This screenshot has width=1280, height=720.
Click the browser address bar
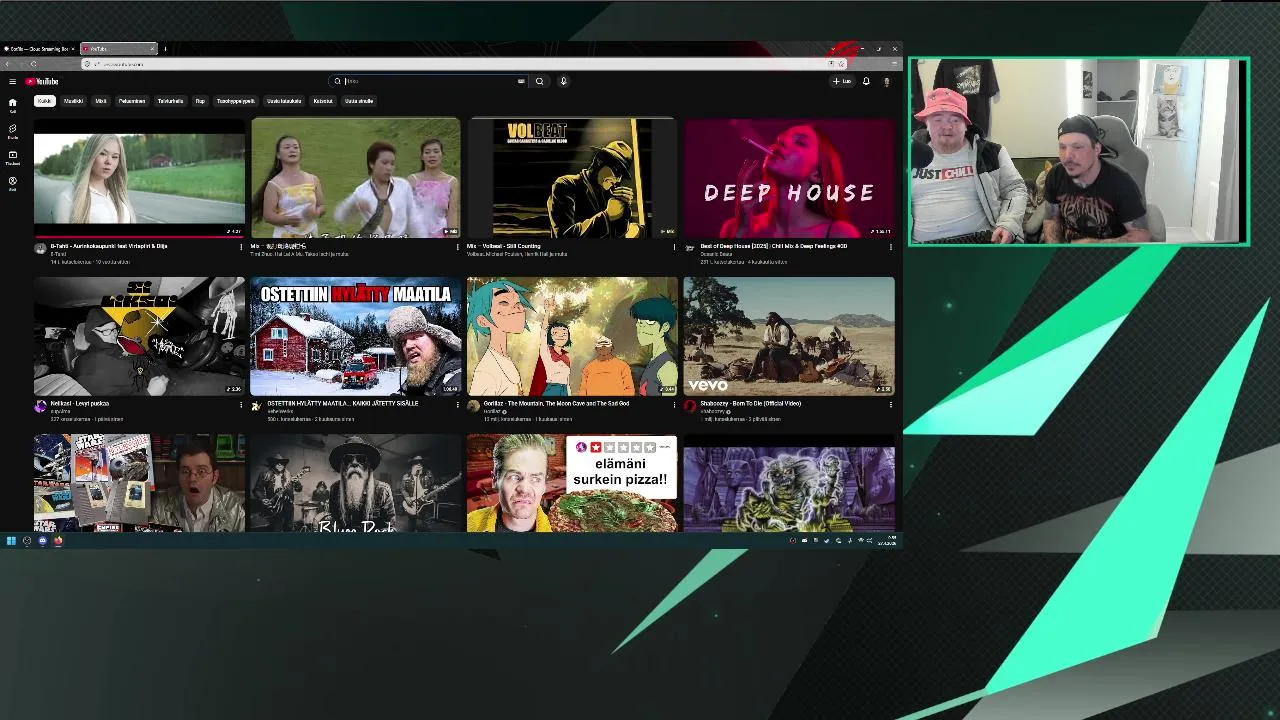[x=460, y=64]
